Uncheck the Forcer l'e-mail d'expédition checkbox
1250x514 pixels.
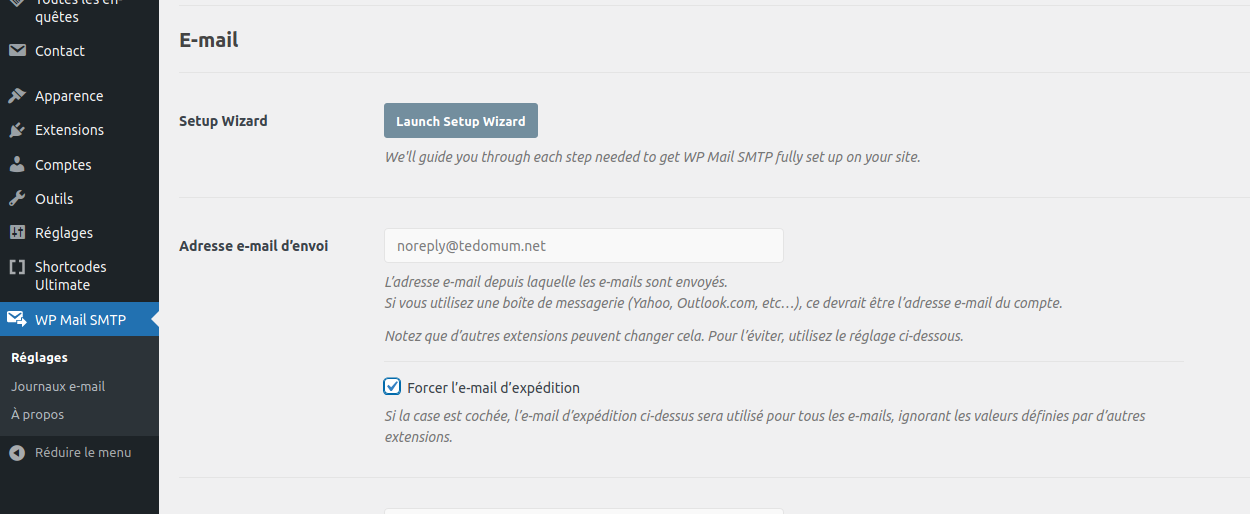pyautogui.click(x=393, y=387)
